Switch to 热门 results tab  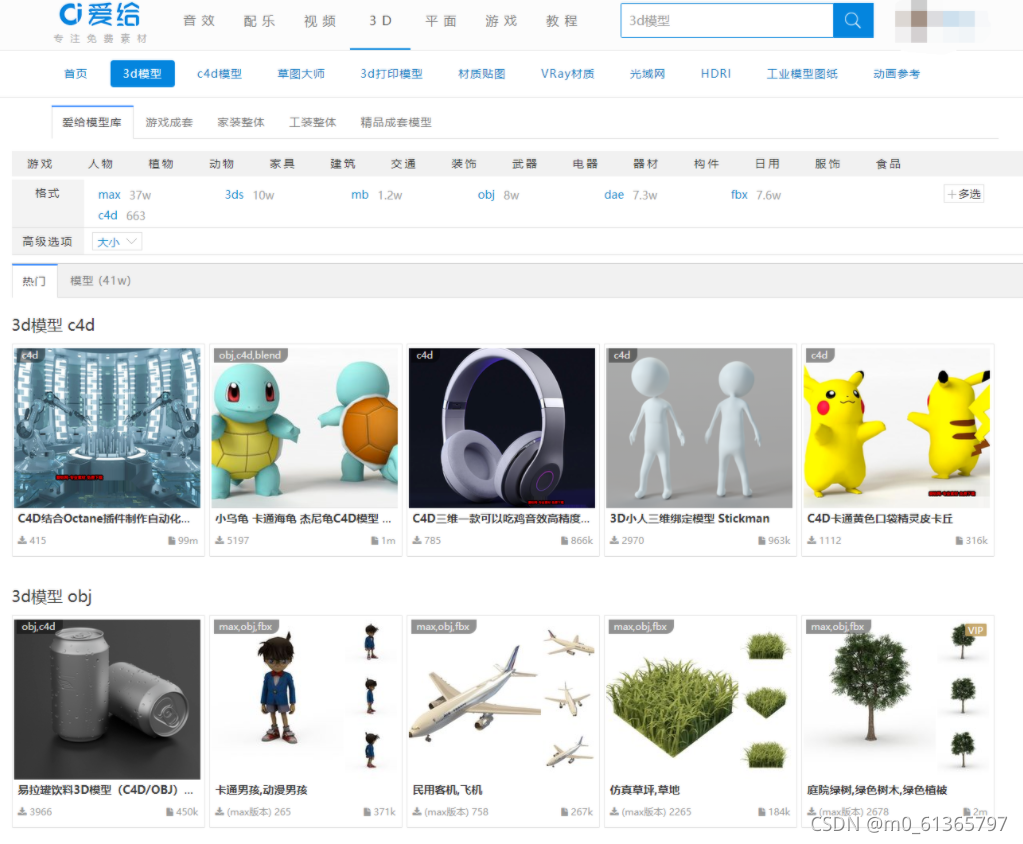coord(35,281)
